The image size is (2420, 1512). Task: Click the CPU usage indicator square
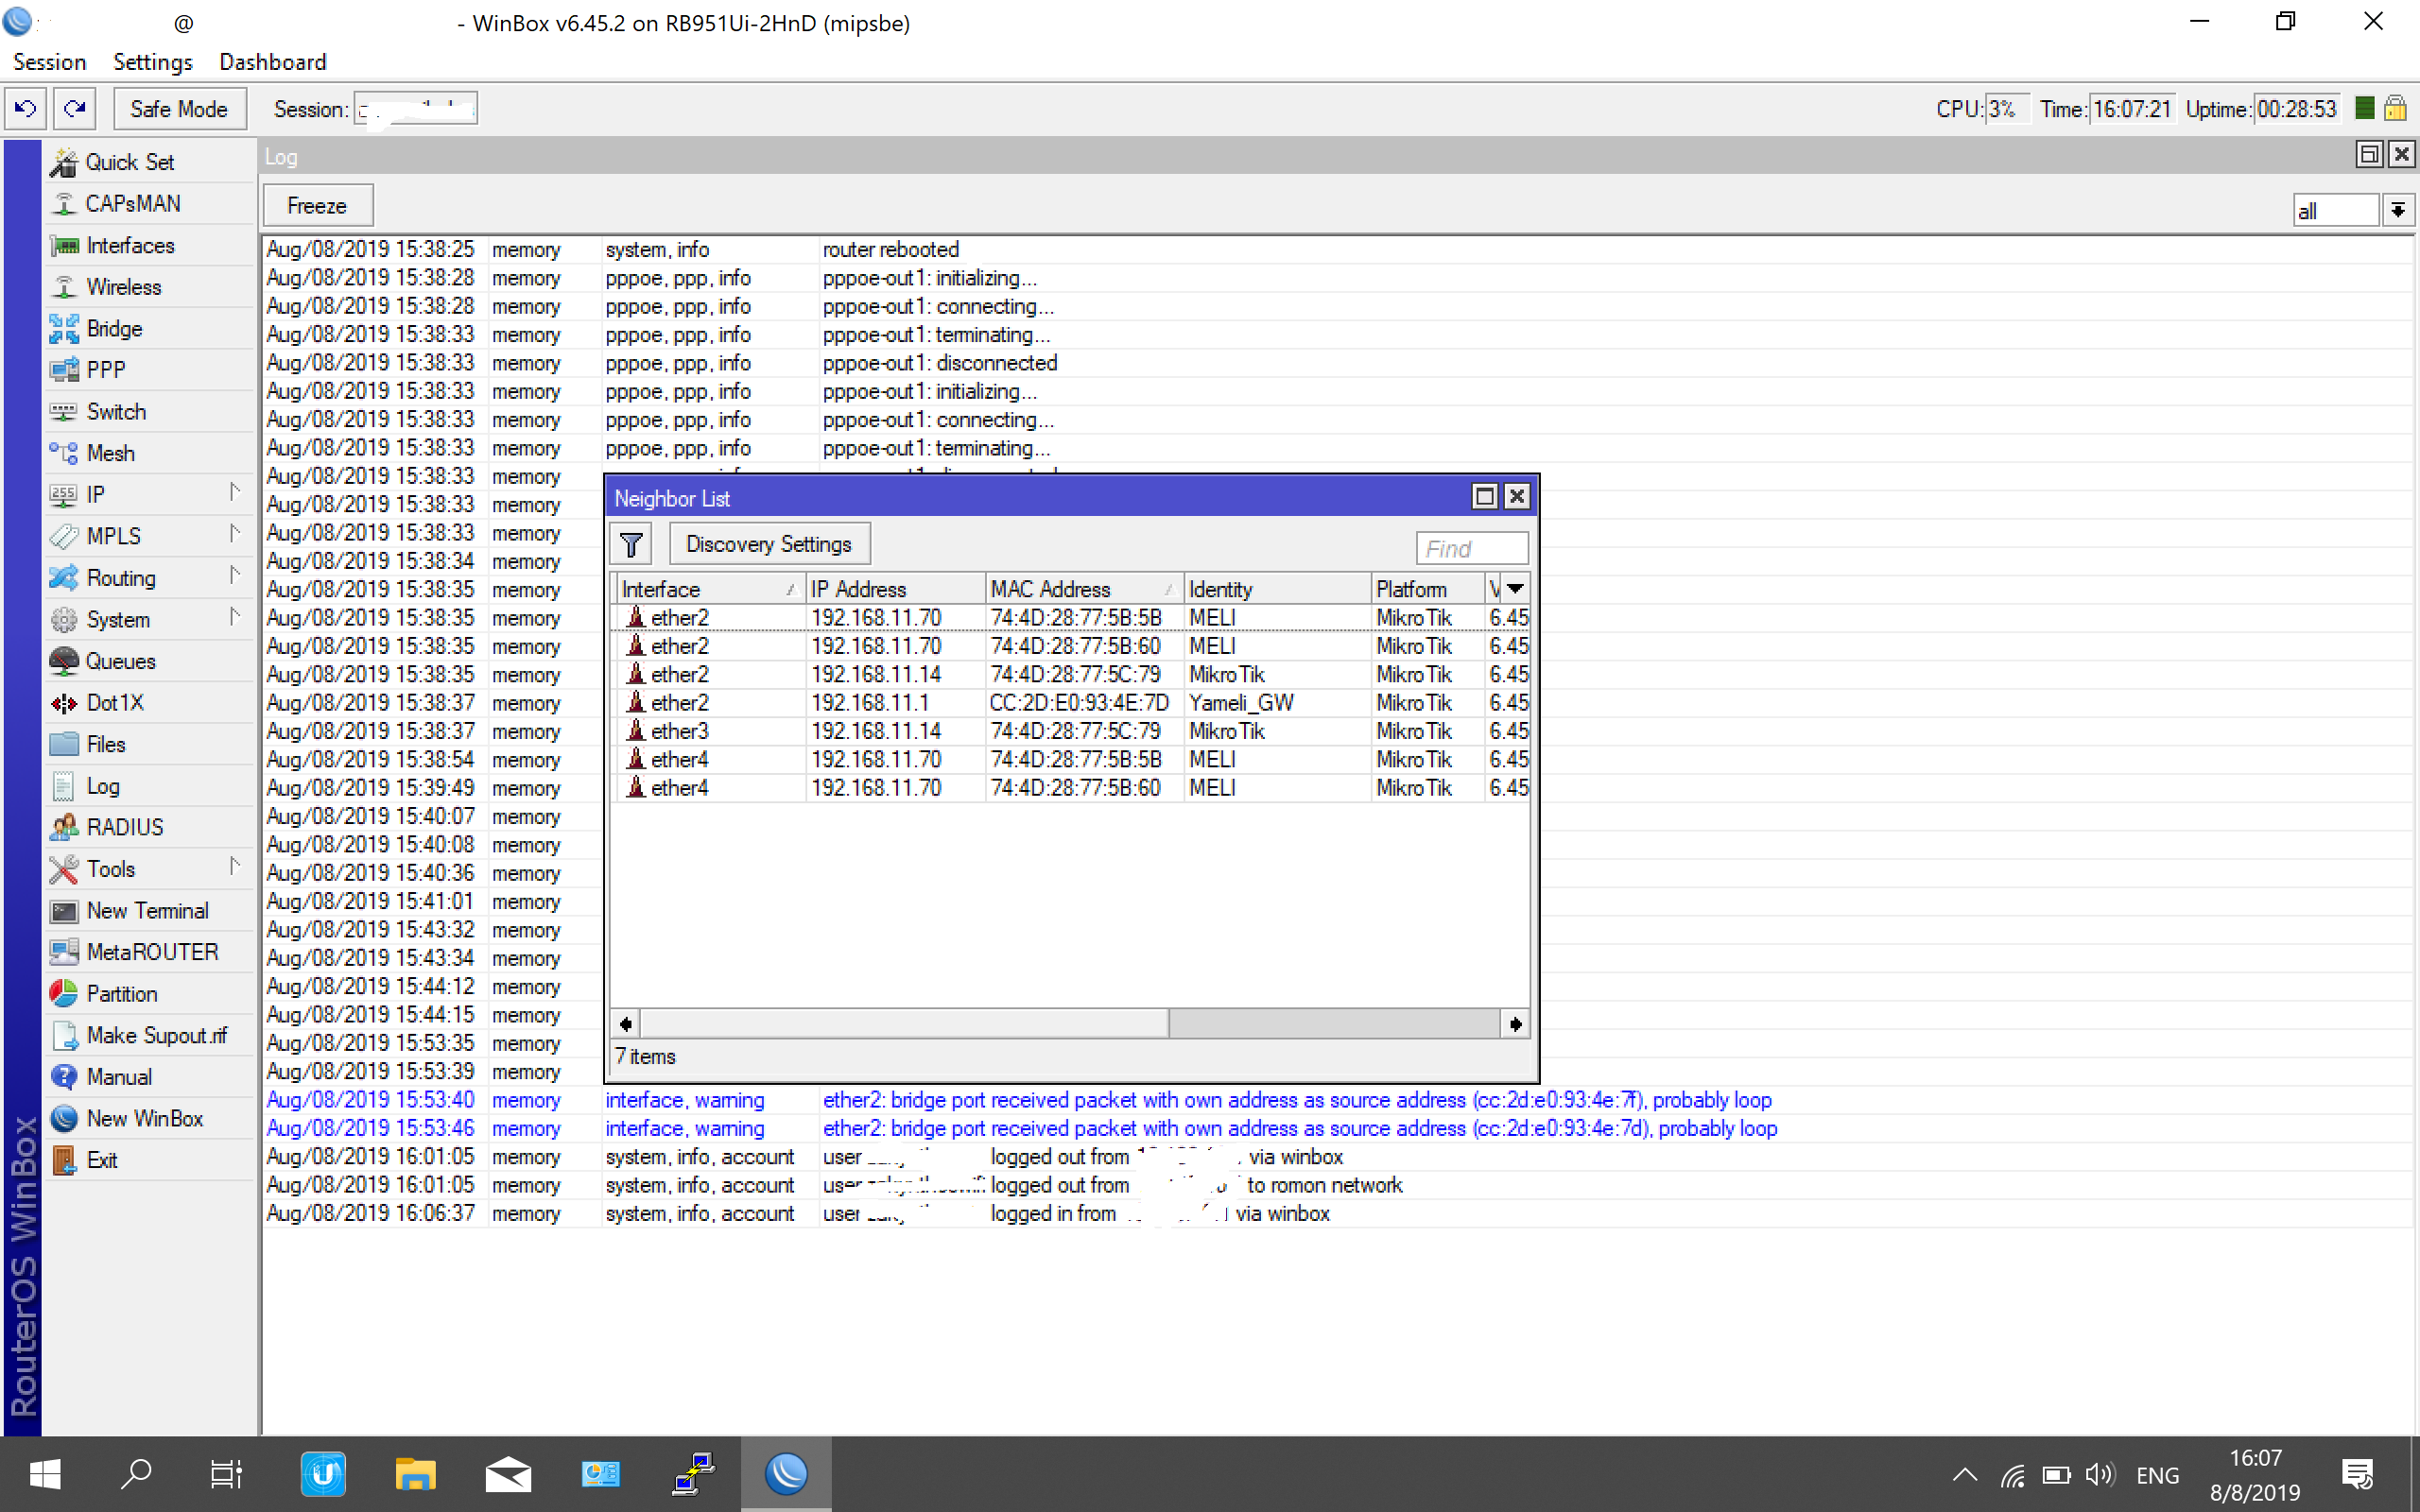click(x=2363, y=108)
